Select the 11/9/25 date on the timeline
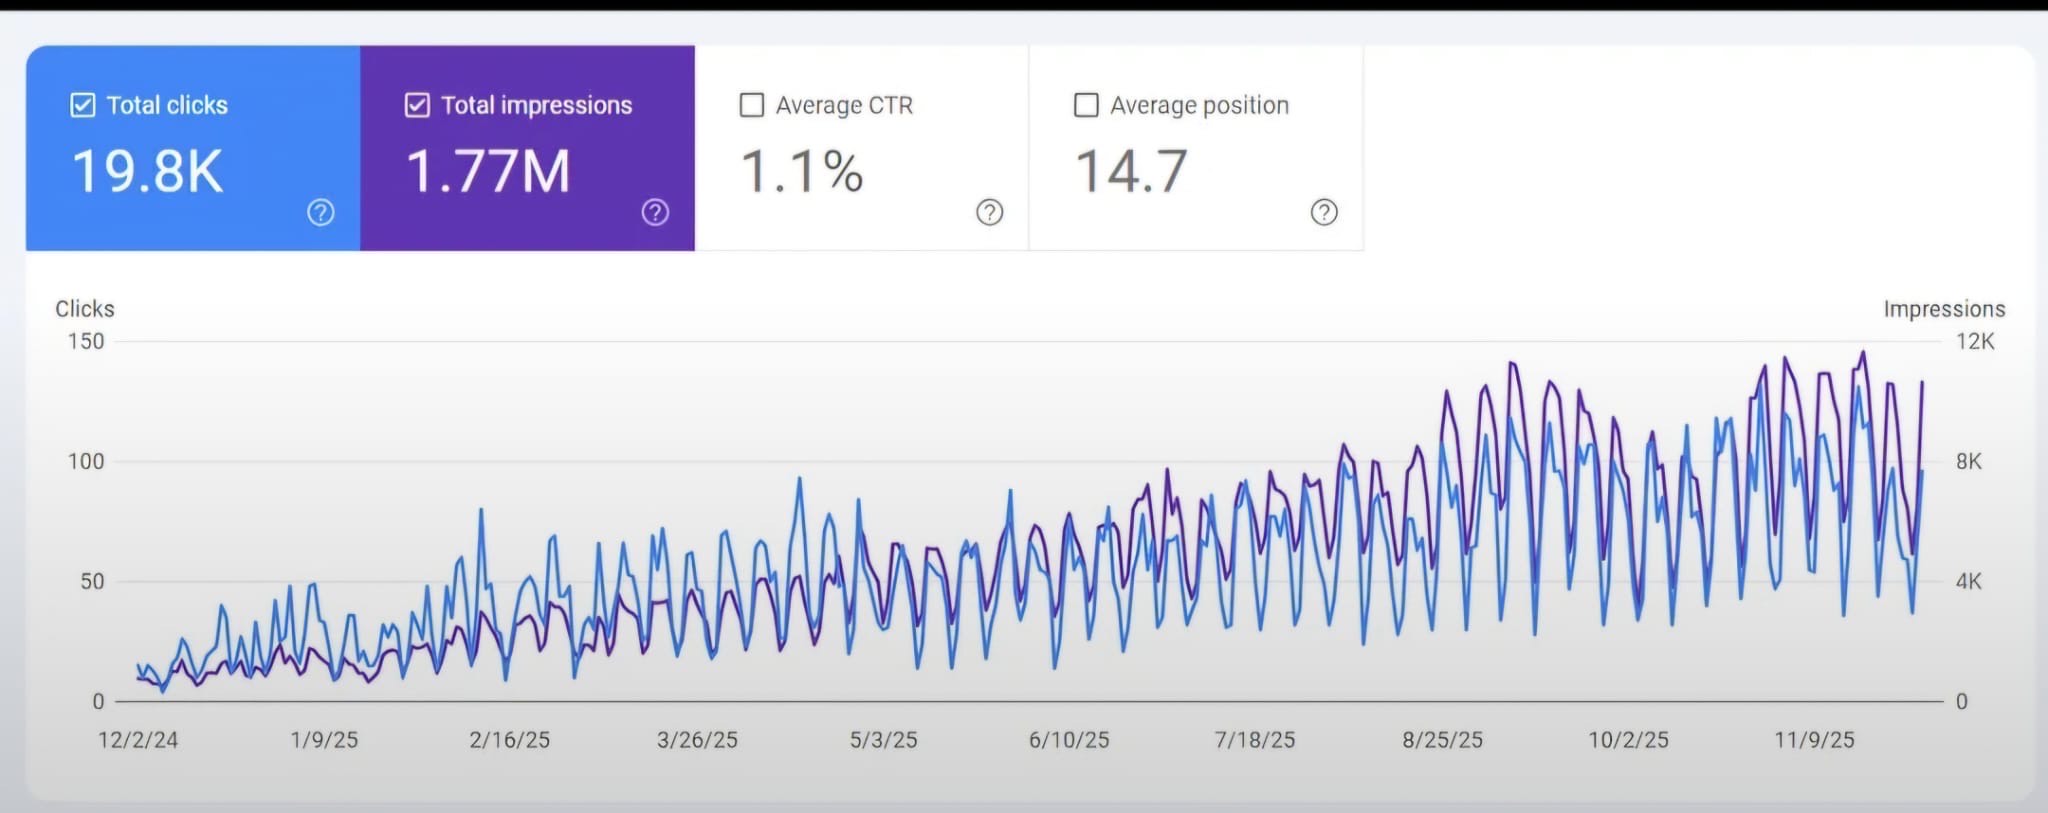2048x813 pixels. (1814, 740)
